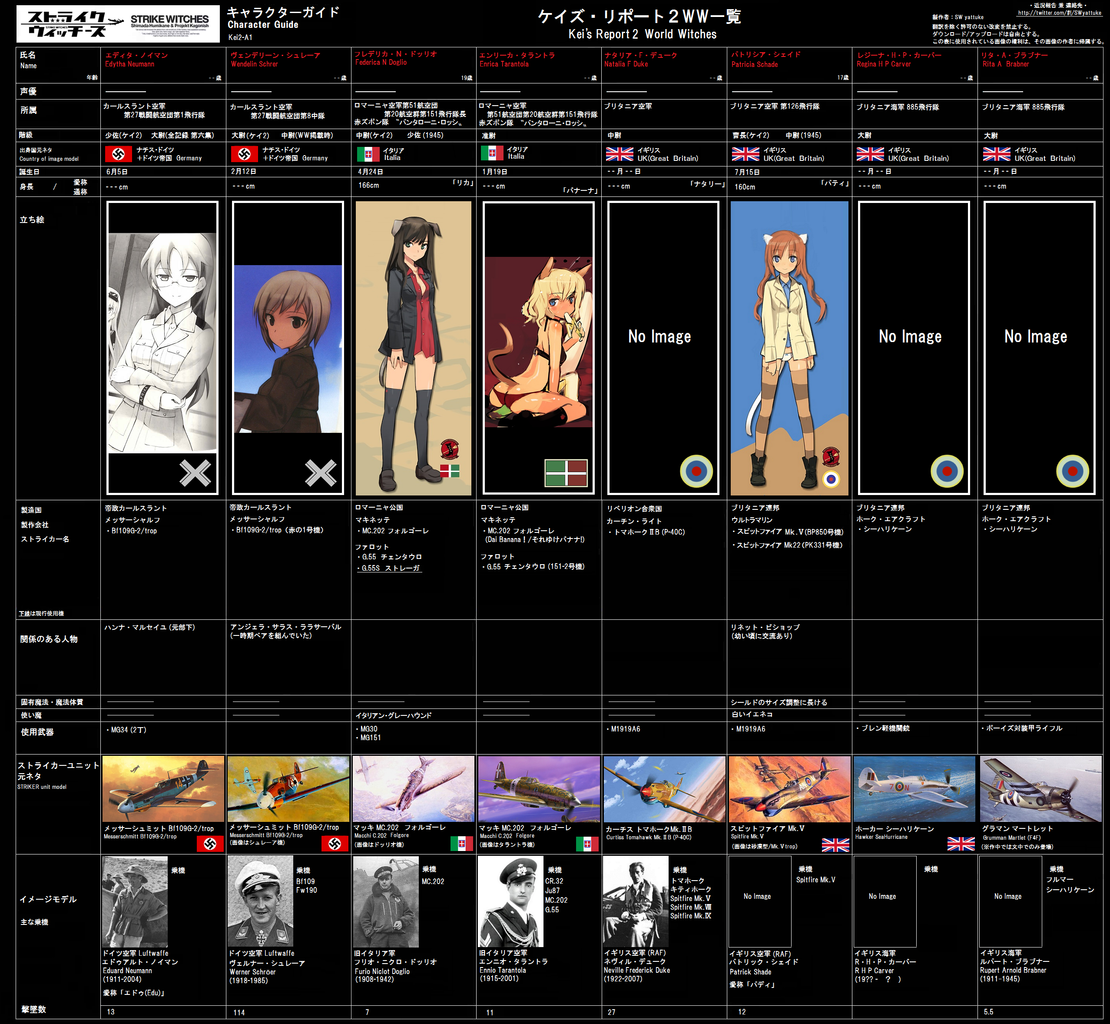
Task: Click Ennio Tarantola's pilot photograph
Action: [510, 901]
